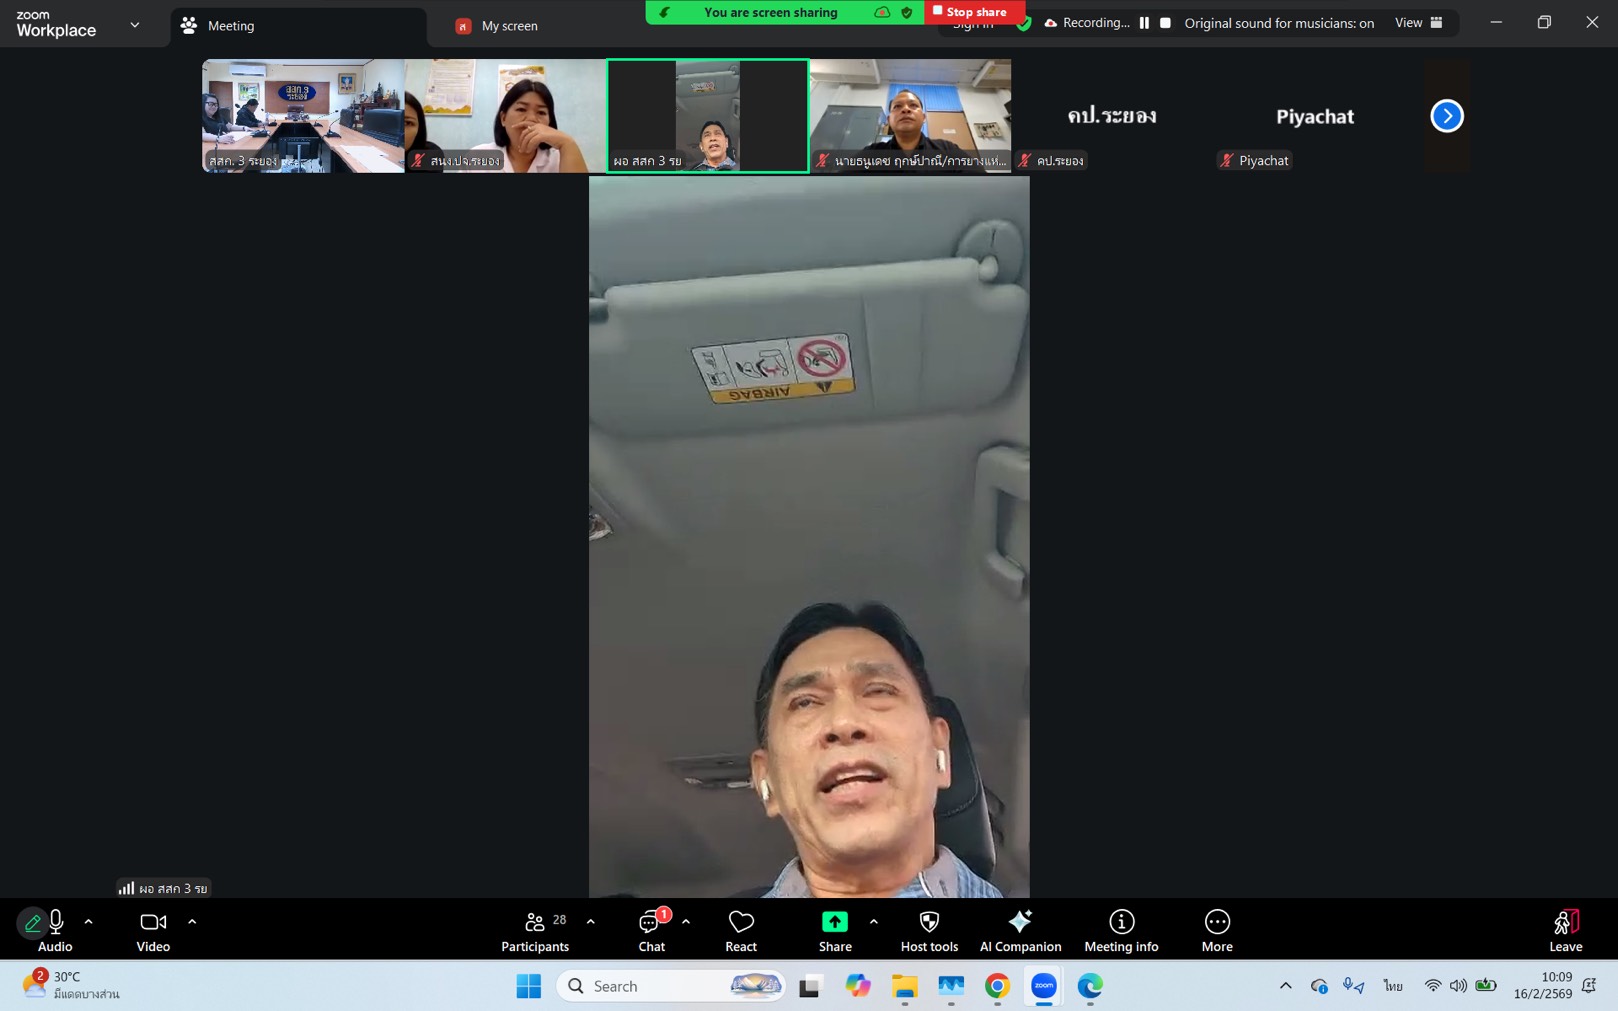Open the More options menu
Viewport: 1618px width, 1011px height.
(x=1216, y=930)
